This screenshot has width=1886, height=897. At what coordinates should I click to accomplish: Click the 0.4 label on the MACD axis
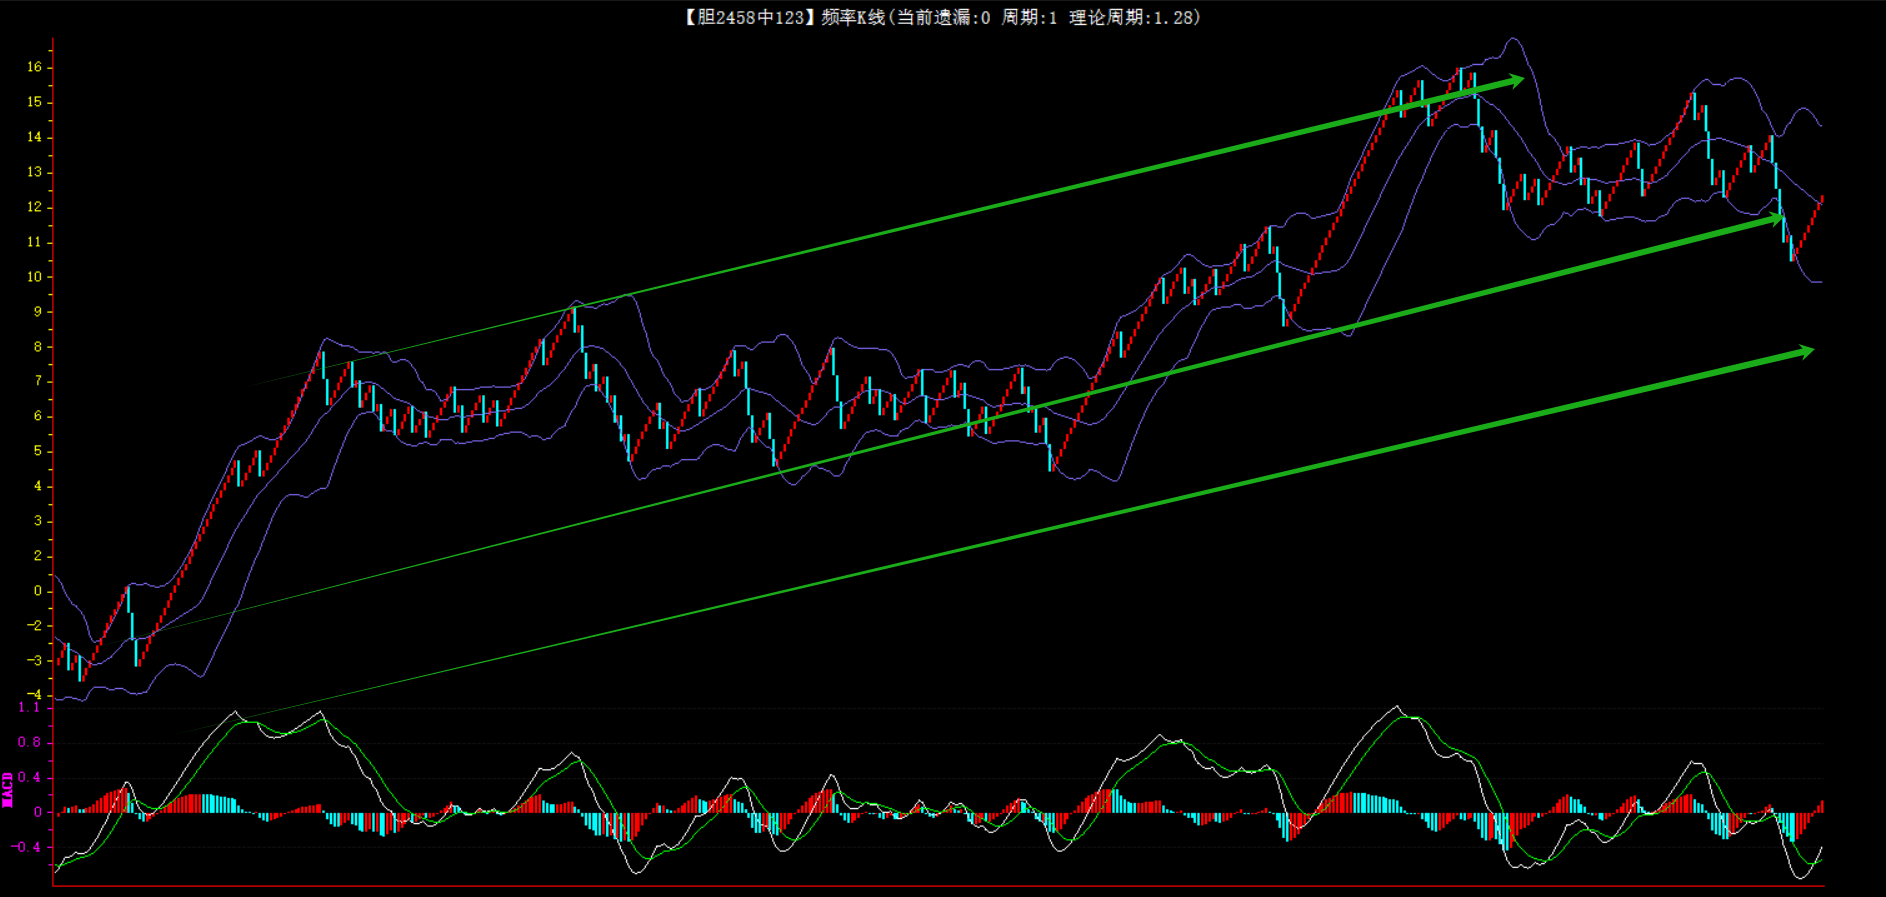pos(29,777)
